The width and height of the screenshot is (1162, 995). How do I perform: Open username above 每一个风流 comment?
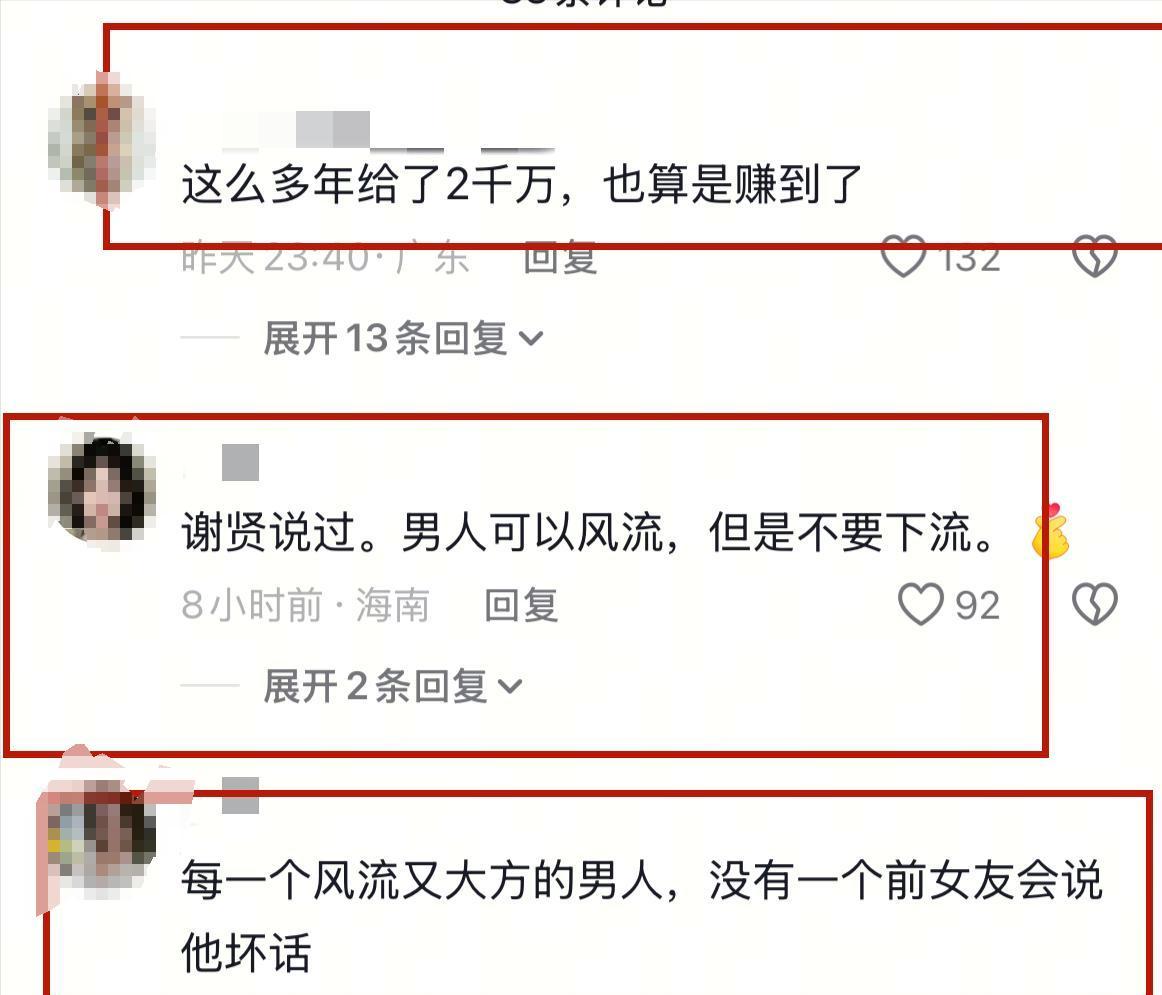point(221,796)
